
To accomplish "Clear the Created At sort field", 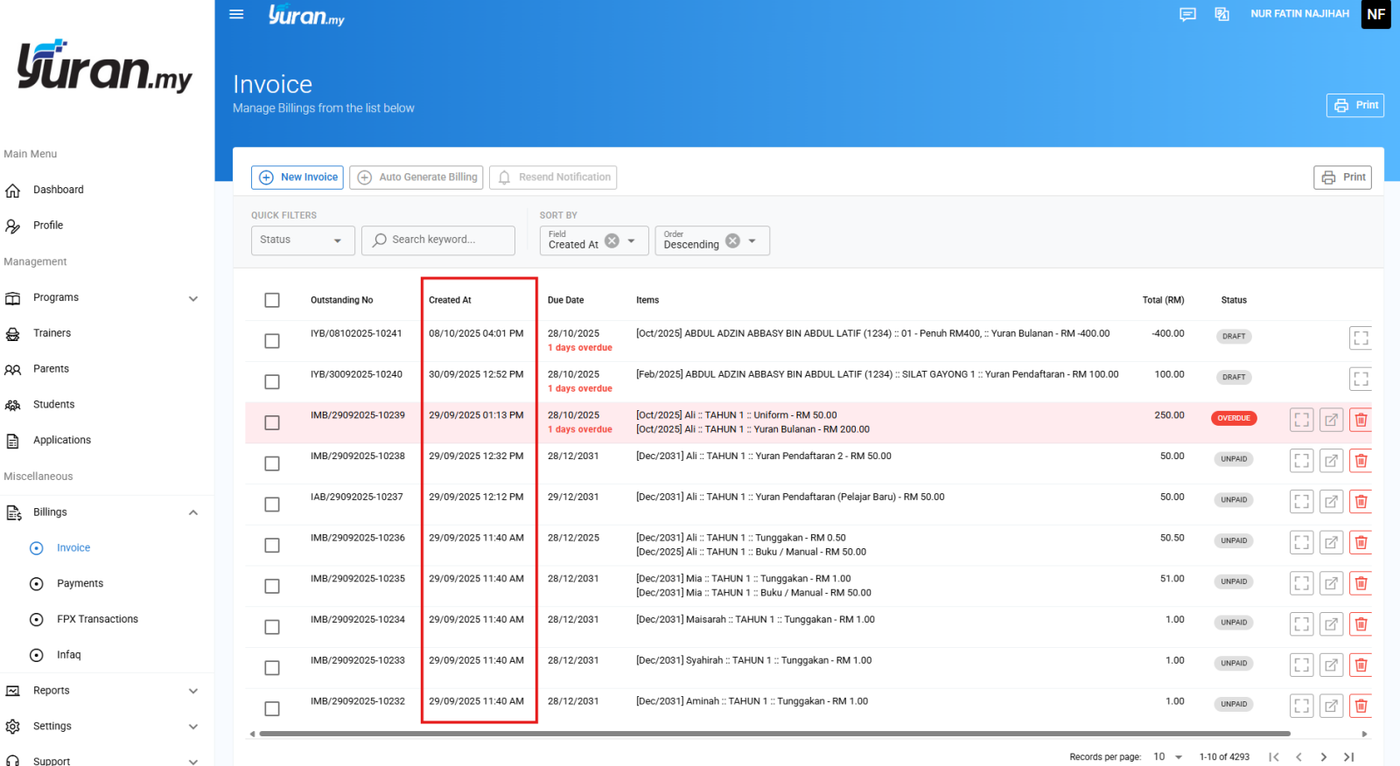I will tap(612, 241).
